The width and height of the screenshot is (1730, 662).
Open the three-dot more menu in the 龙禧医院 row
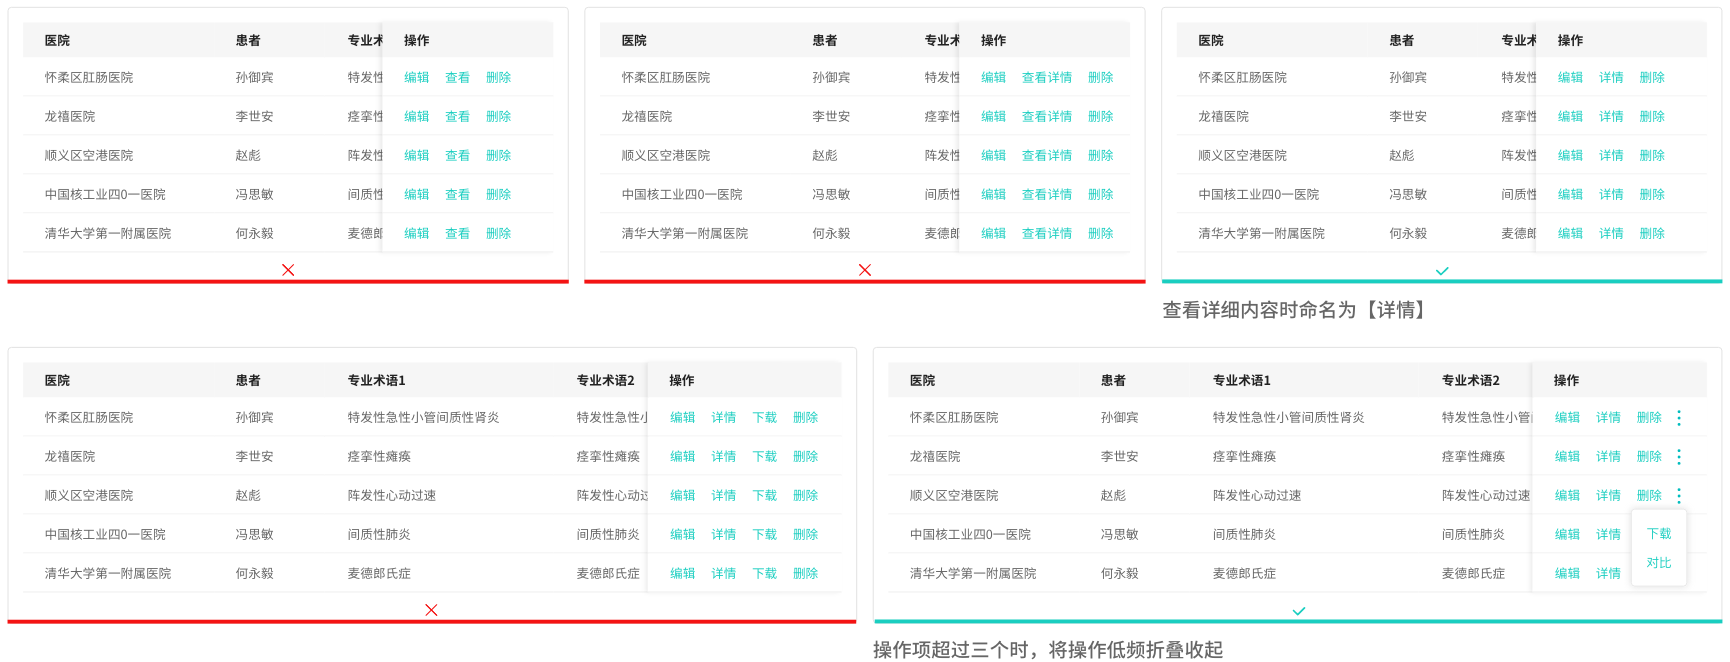click(1679, 456)
